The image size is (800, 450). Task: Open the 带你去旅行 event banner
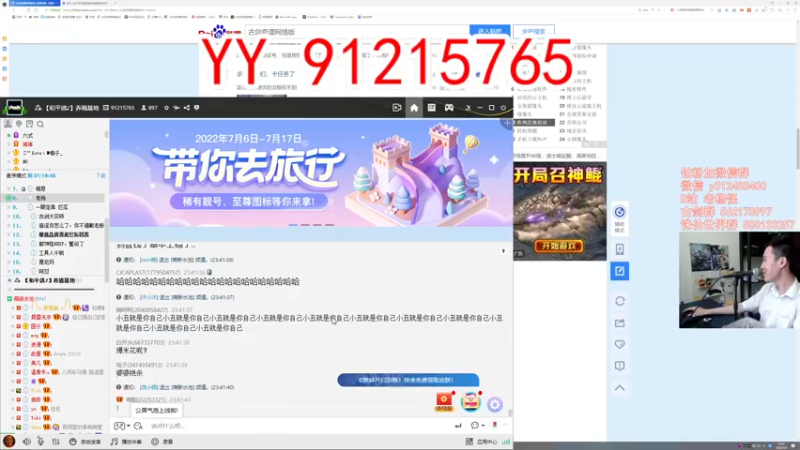pyautogui.click(x=311, y=173)
